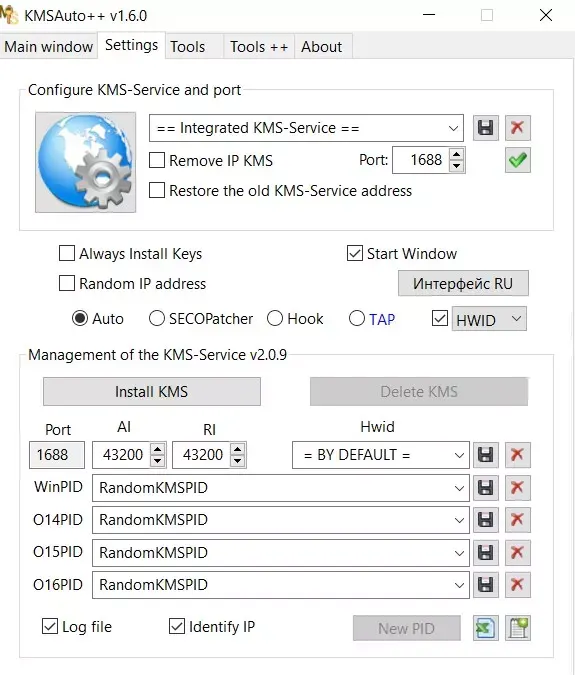
Task: Apply port setting with green checkmark
Action: 517,160
